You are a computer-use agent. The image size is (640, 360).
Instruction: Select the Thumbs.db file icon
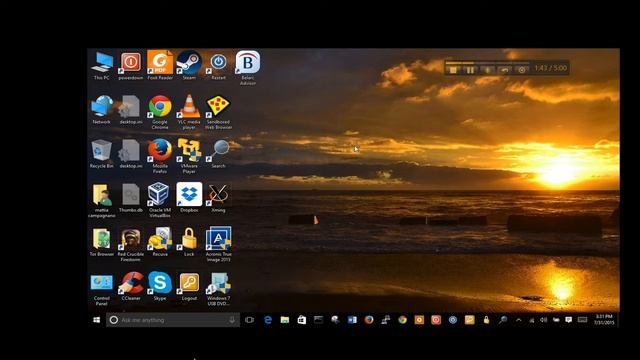[131, 198]
